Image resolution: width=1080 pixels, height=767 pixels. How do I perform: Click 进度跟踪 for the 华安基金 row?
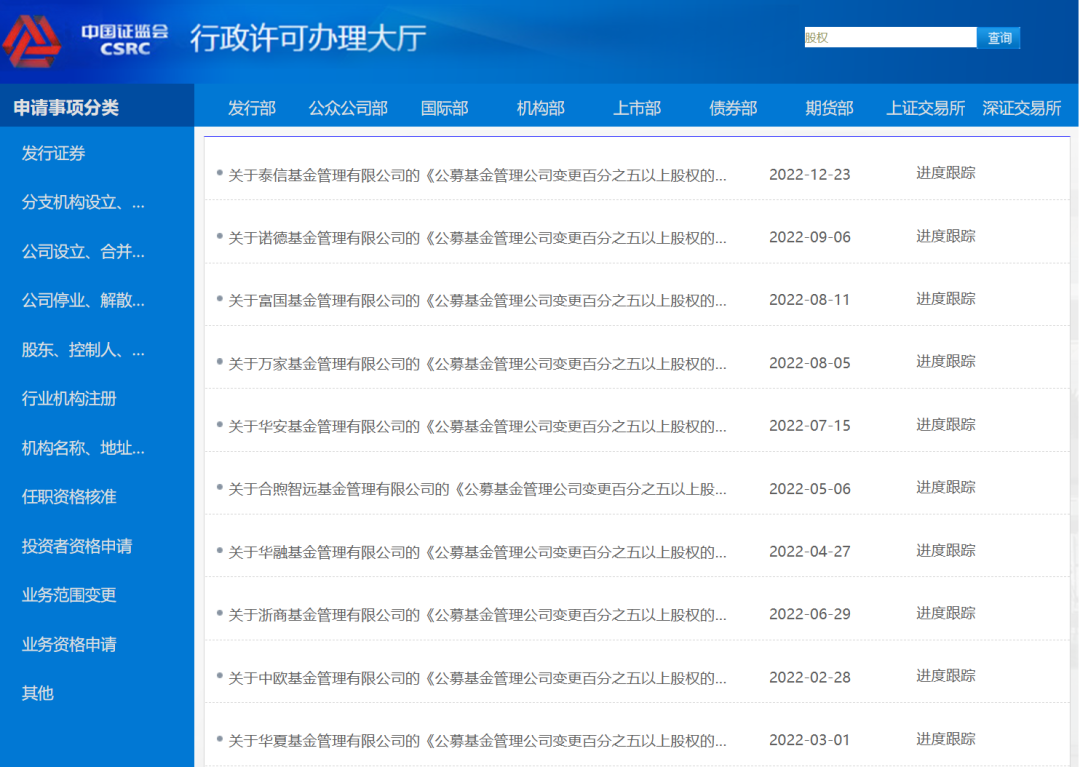[x=946, y=425]
